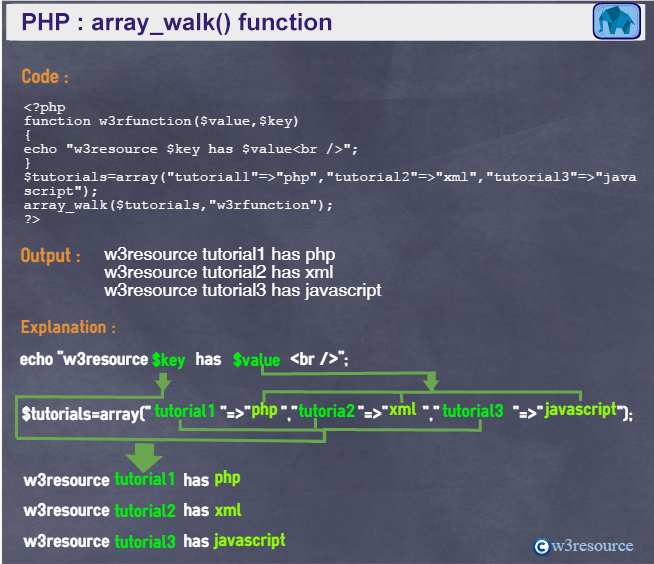
Task: Select Output line "w3resource tutorial3 has javascript"
Action: click(243, 290)
